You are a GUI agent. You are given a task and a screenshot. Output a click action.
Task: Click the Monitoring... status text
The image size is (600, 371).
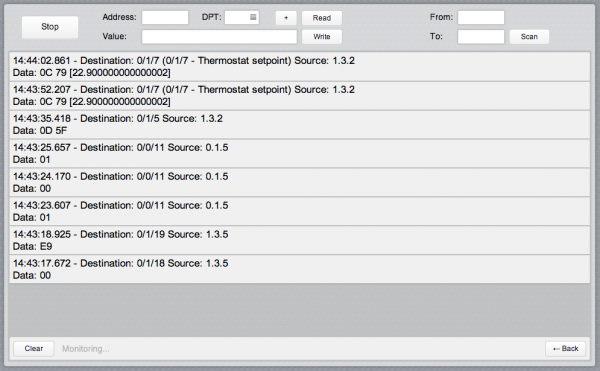click(86, 349)
